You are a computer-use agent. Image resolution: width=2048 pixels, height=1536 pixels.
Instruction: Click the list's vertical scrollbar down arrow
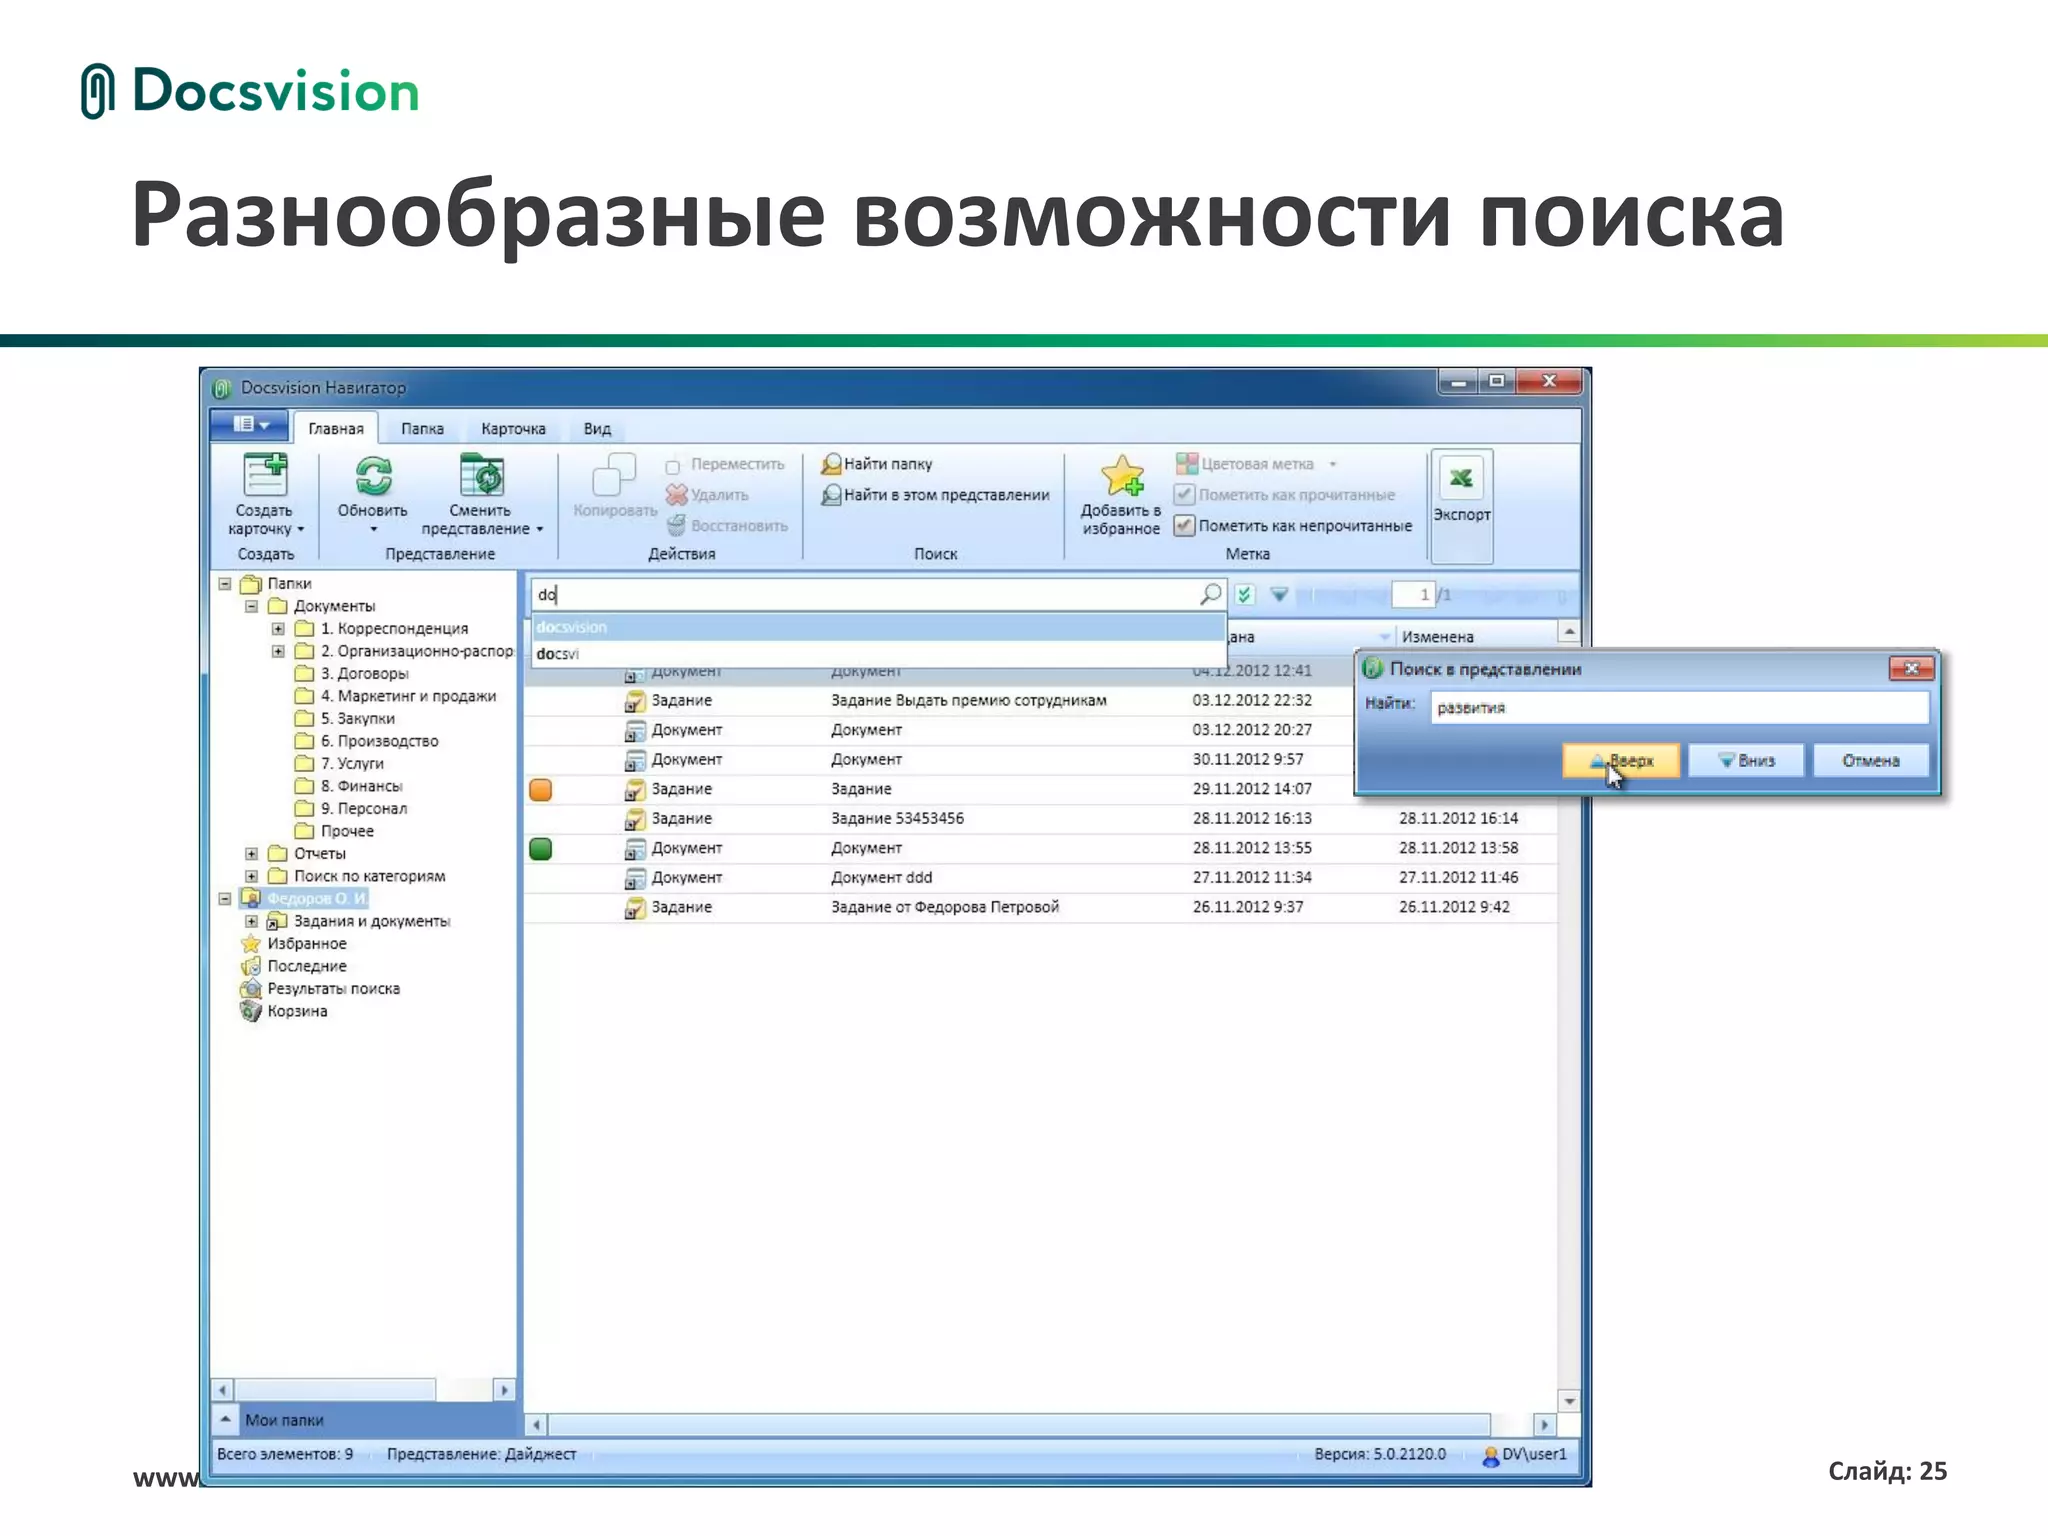point(1569,1401)
